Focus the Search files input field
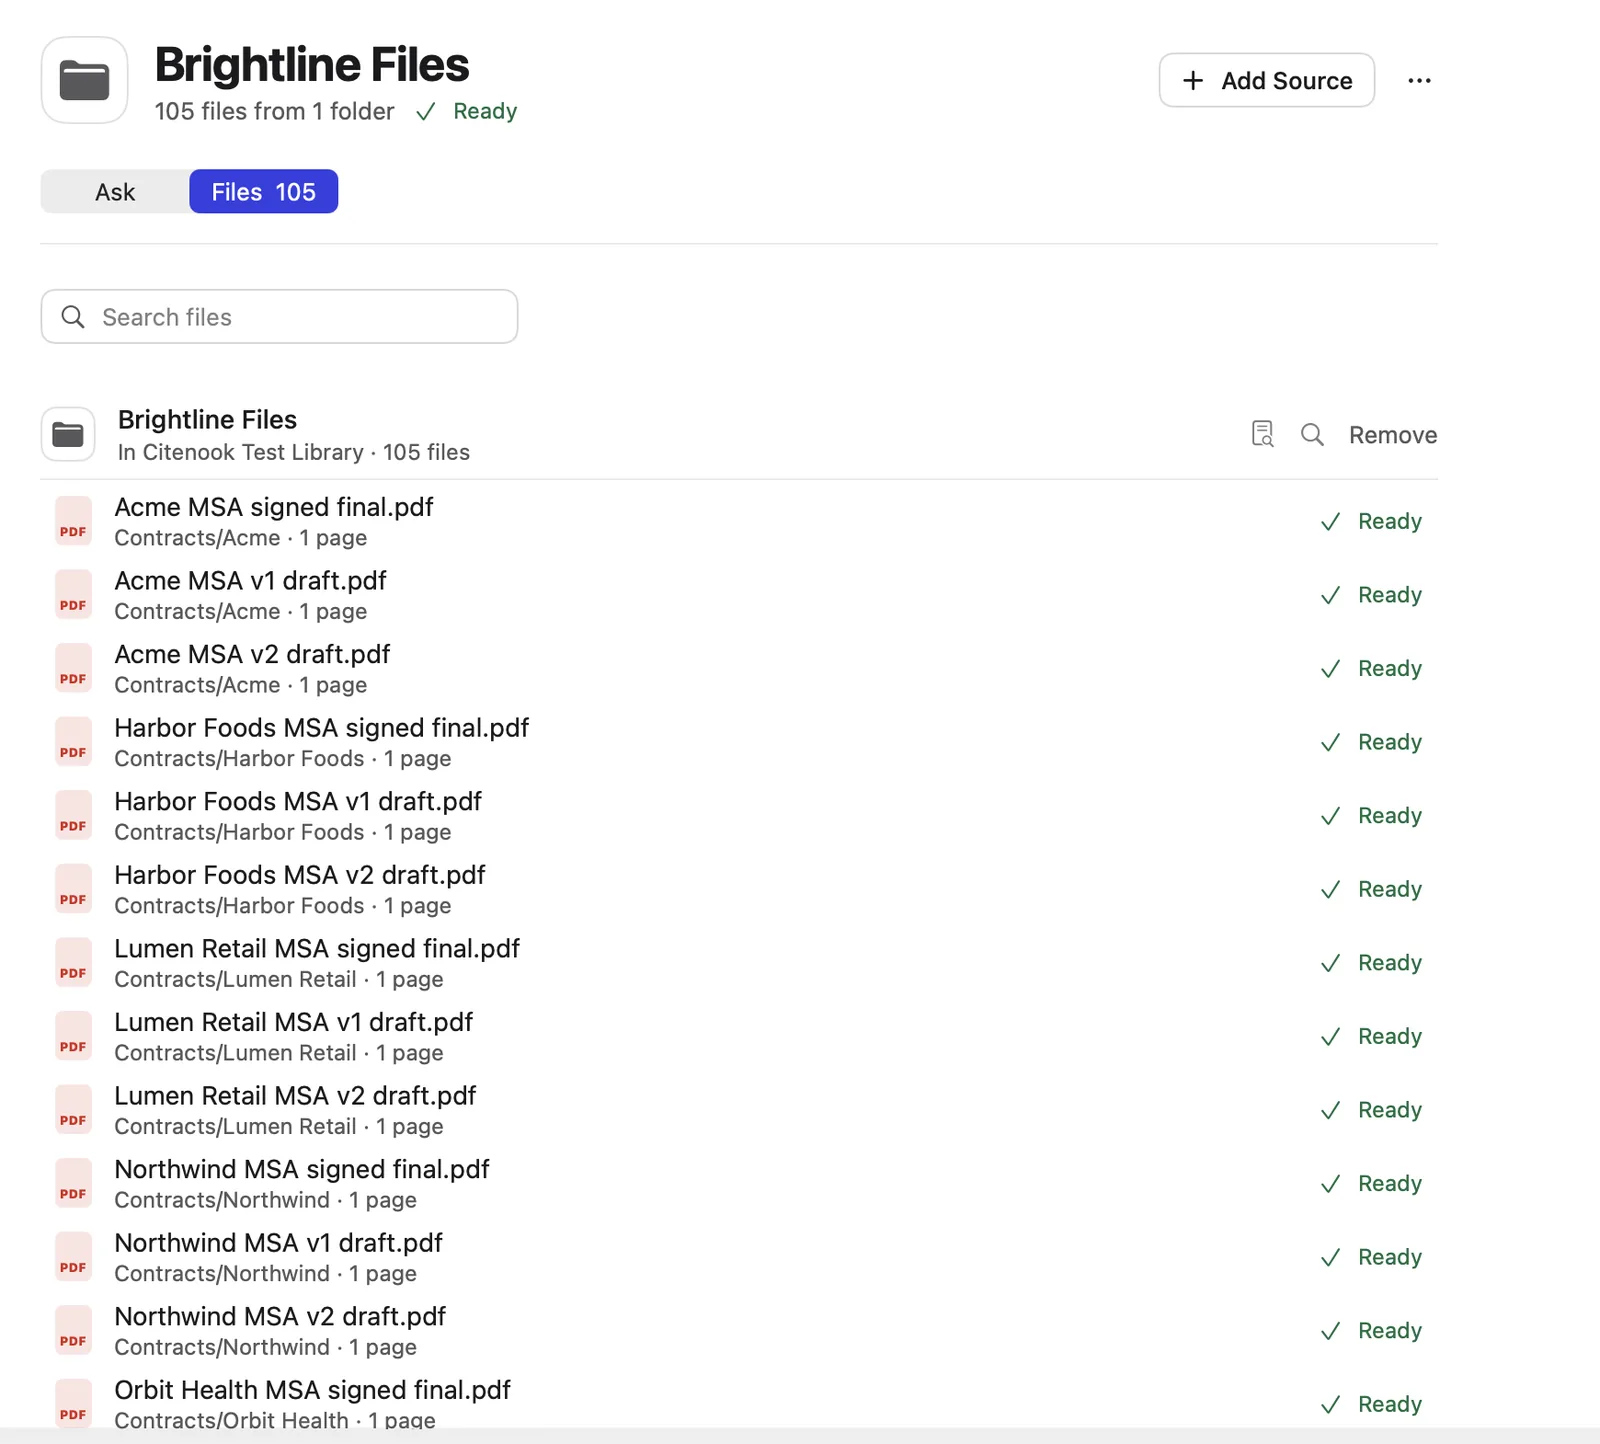 pos(279,317)
